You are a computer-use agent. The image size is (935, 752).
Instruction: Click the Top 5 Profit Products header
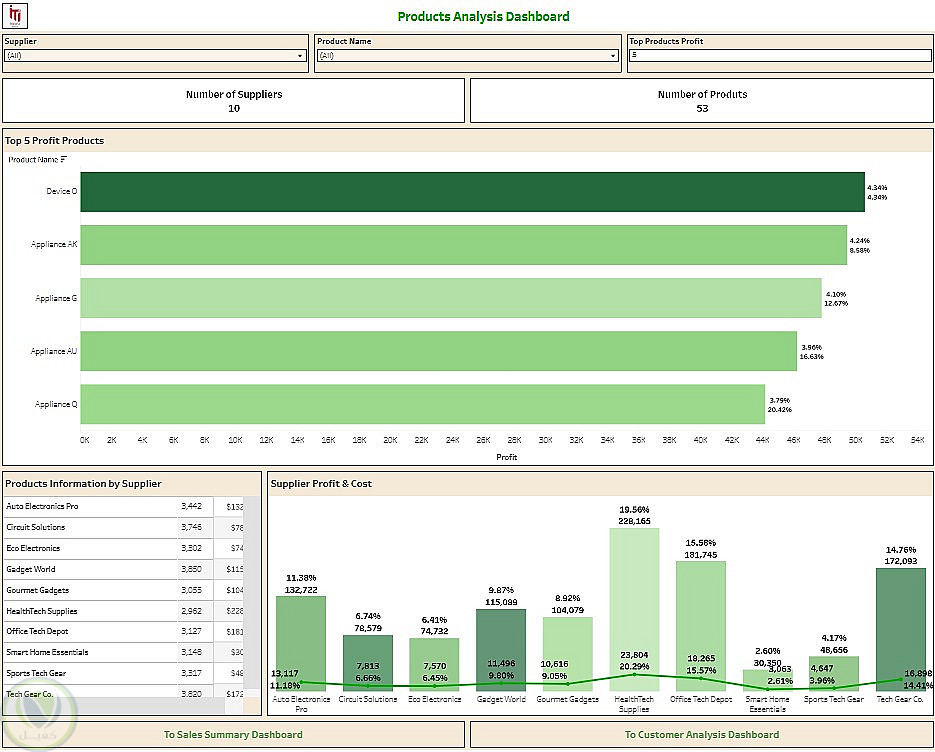pos(55,141)
